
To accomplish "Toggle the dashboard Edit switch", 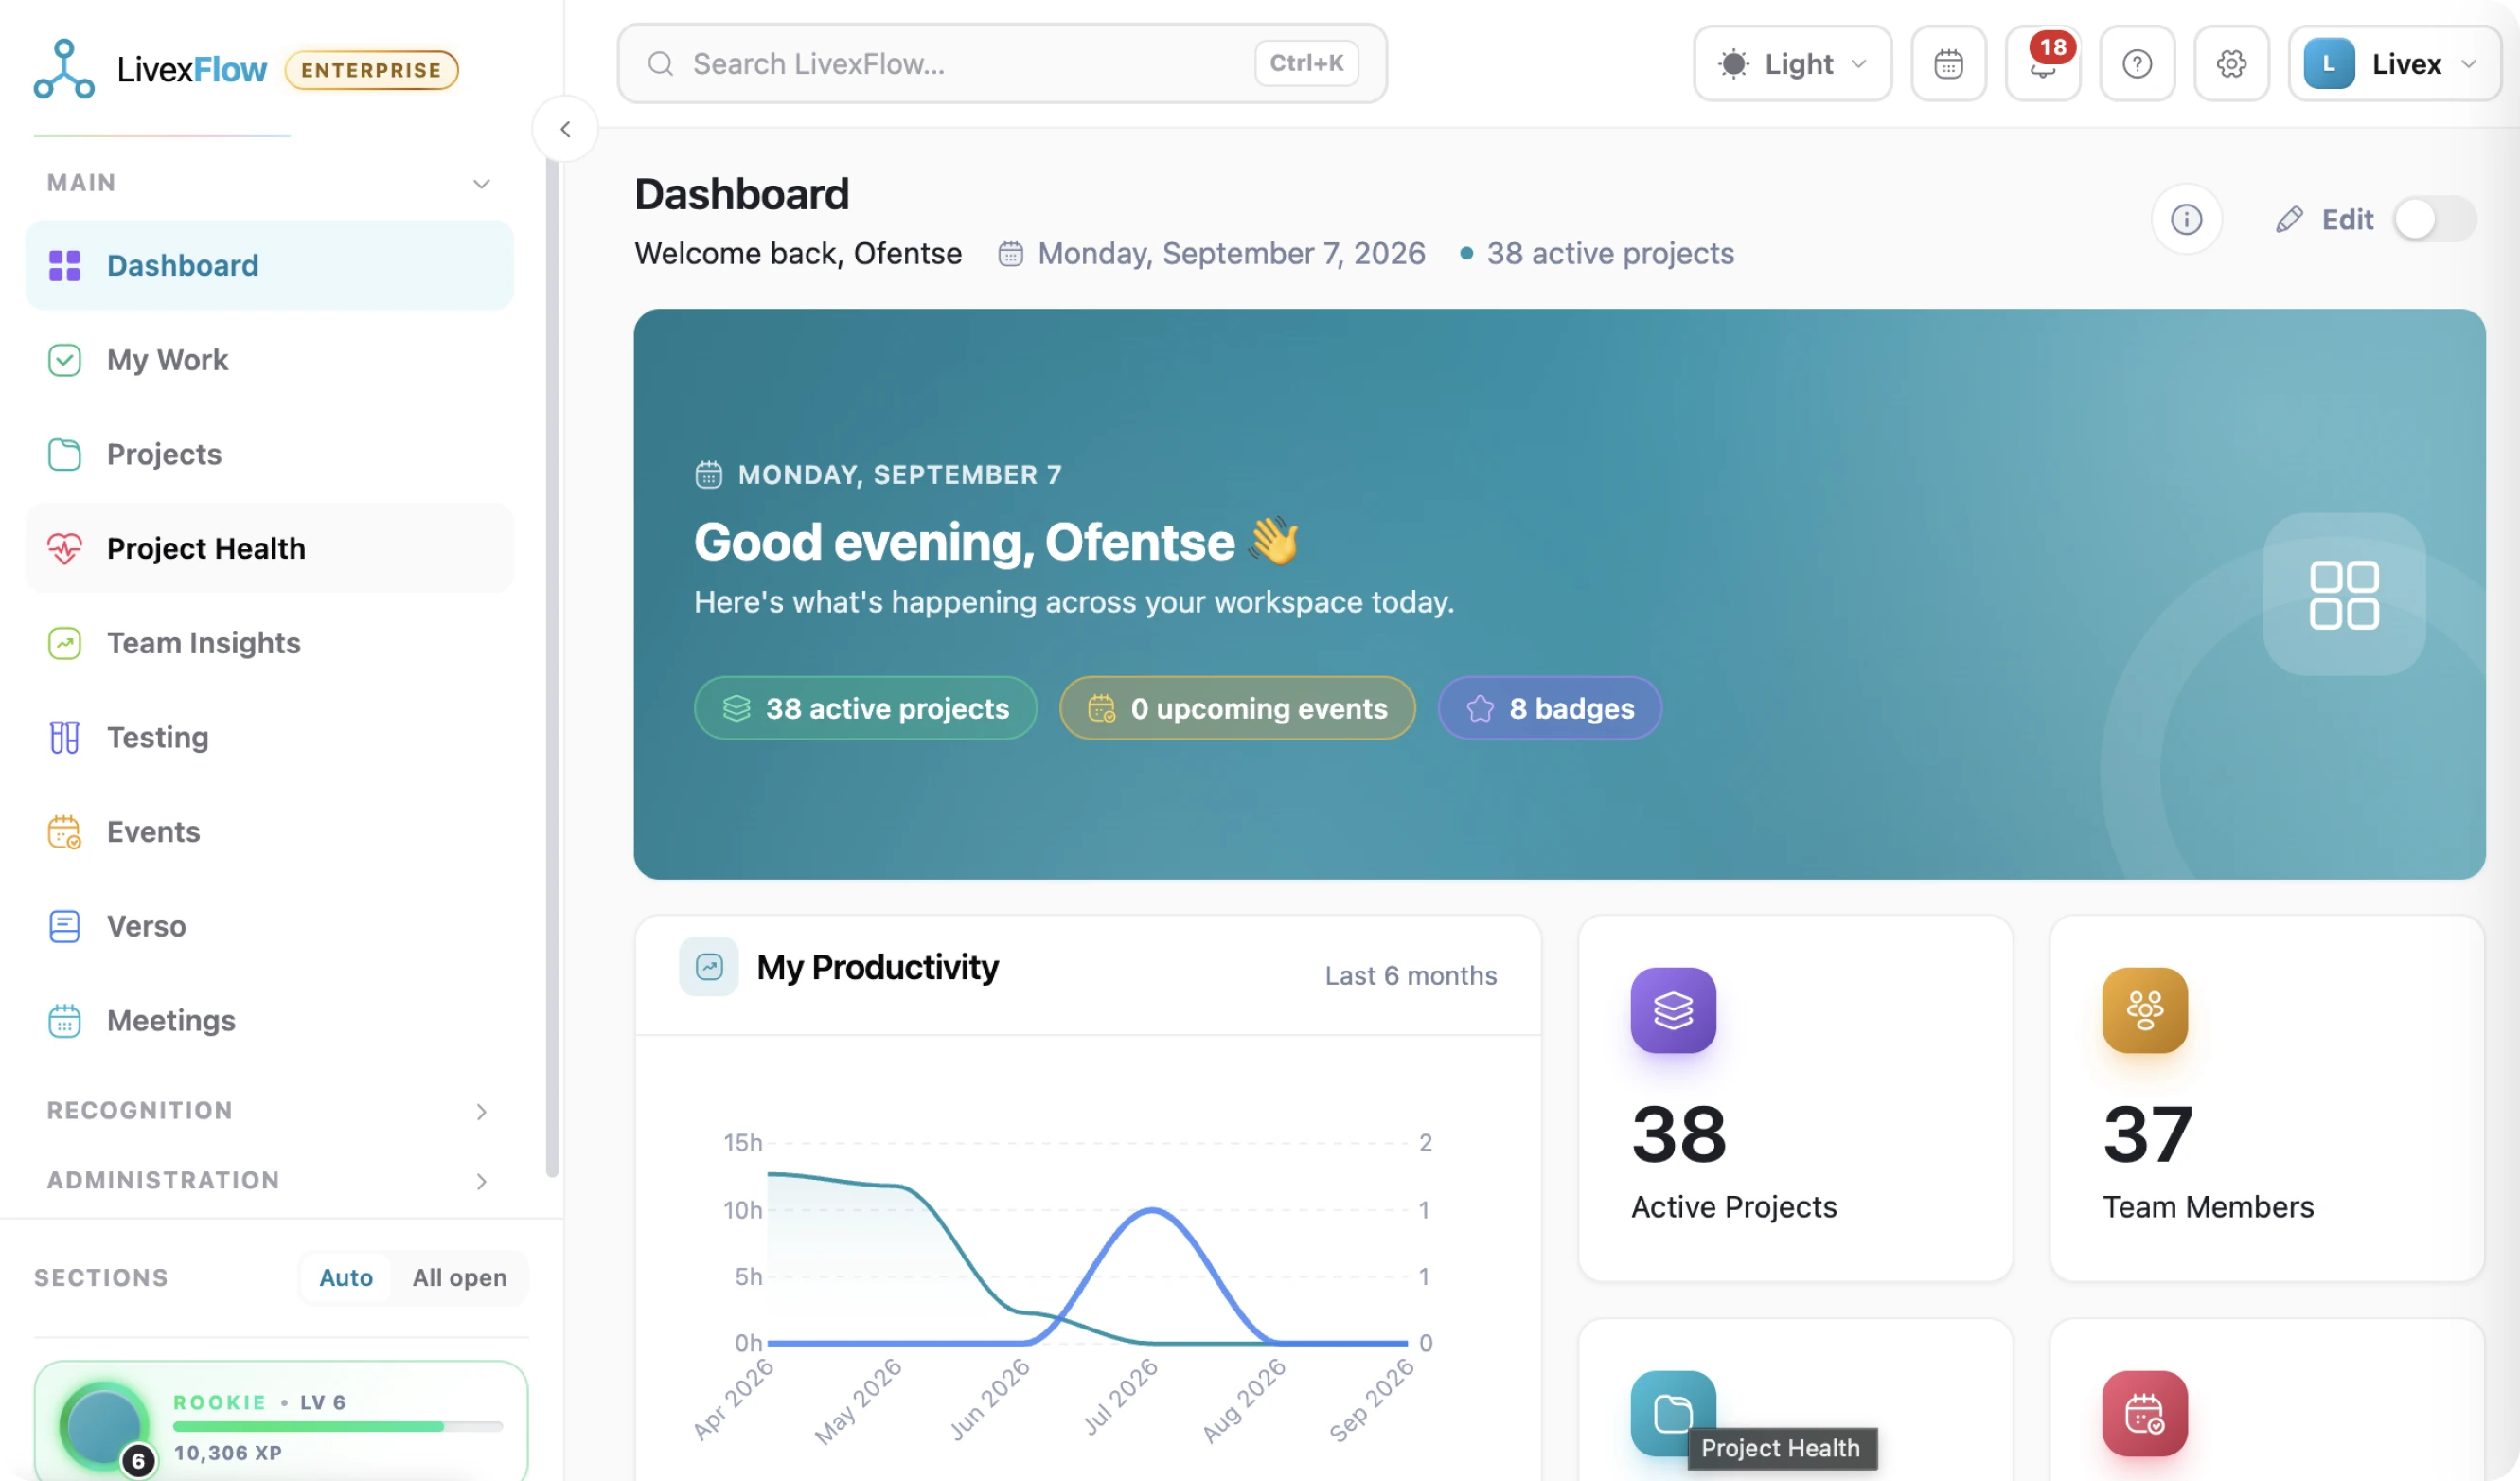I will coord(2434,219).
